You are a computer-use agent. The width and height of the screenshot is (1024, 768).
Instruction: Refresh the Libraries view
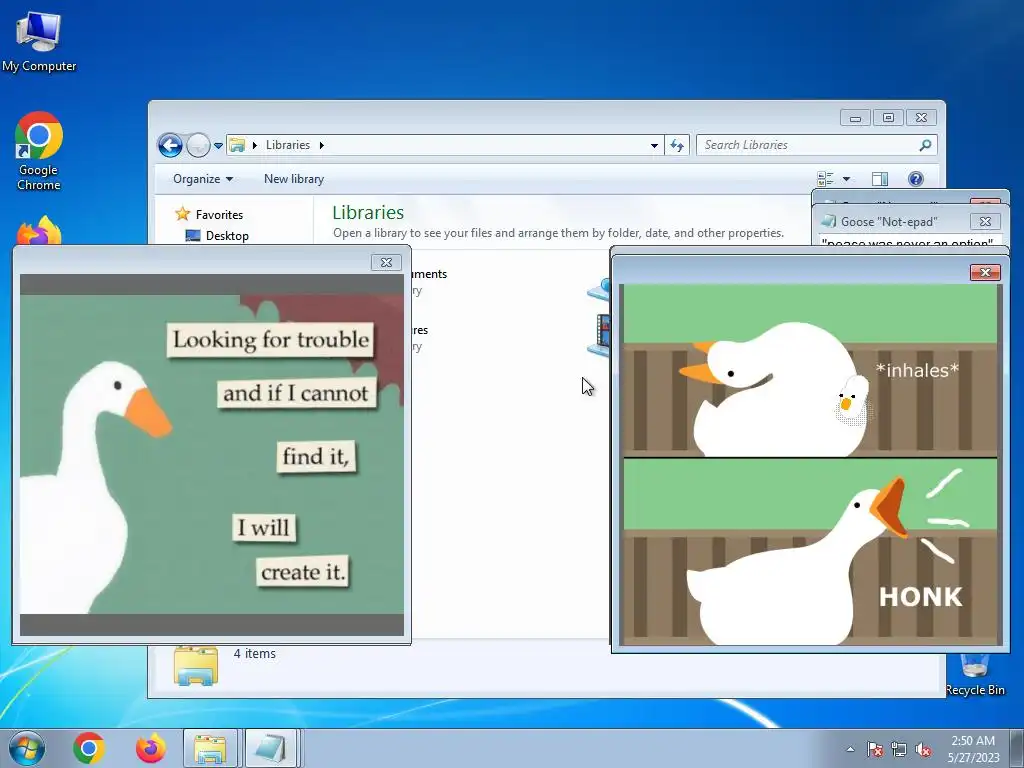pyautogui.click(x=677, y=145)
